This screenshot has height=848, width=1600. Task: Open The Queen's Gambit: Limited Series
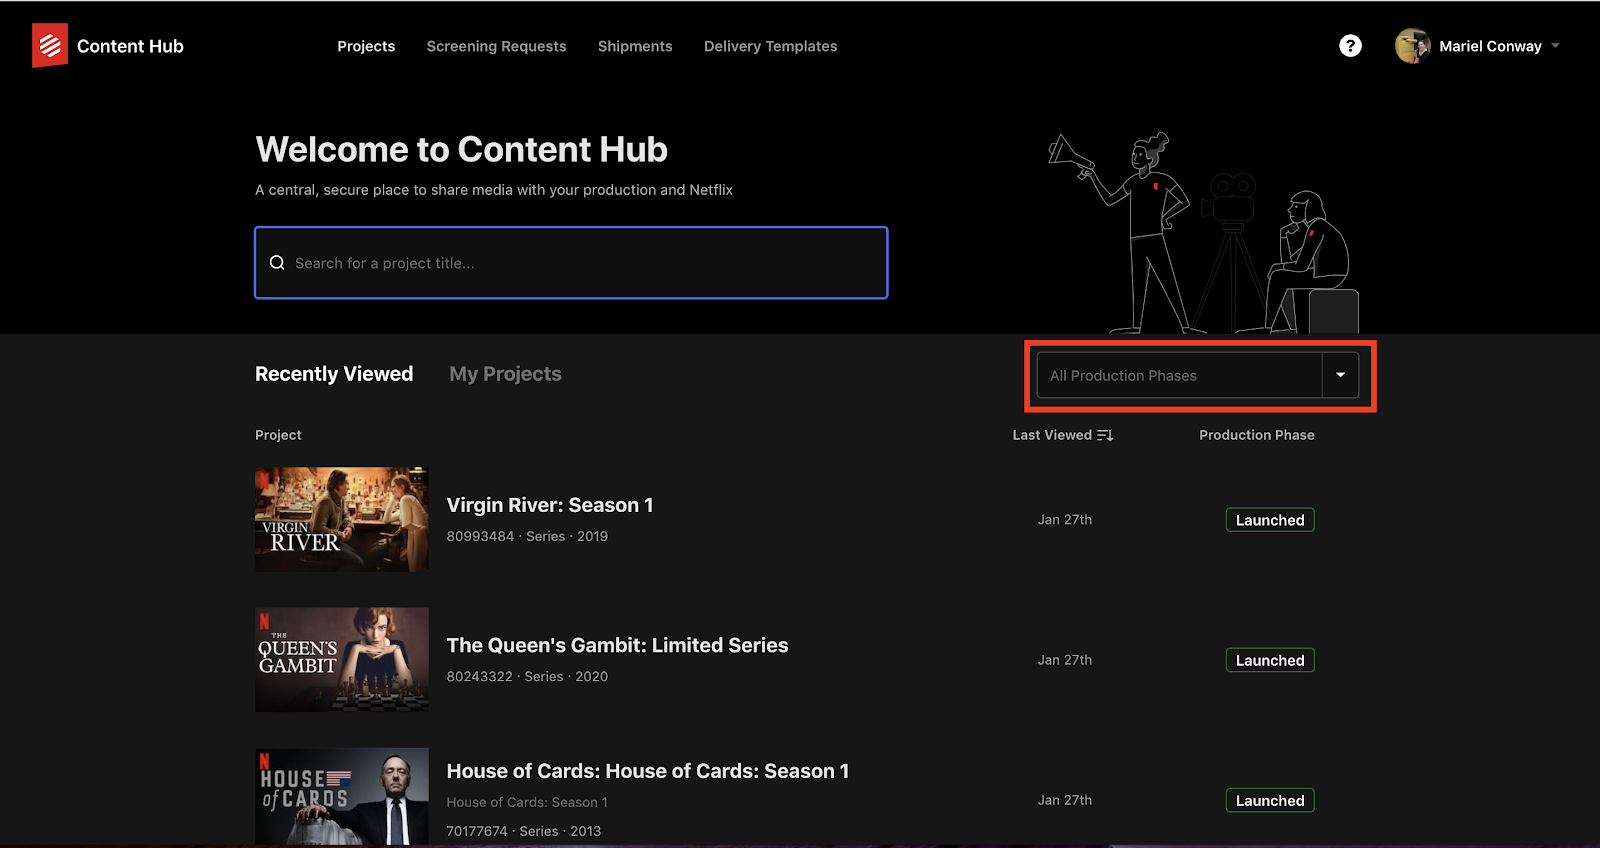pos(617,645)
